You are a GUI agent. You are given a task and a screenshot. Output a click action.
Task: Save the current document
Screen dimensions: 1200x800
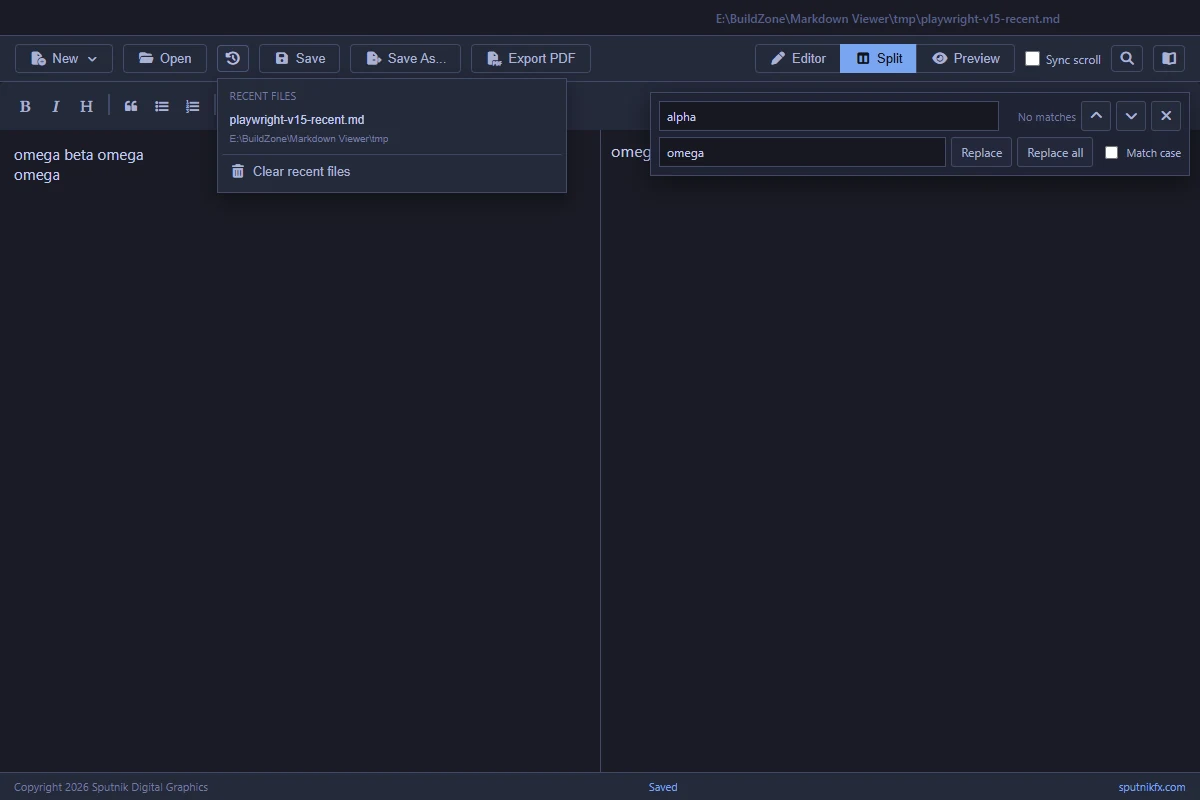pyautogui.click(x=300, y=58)
